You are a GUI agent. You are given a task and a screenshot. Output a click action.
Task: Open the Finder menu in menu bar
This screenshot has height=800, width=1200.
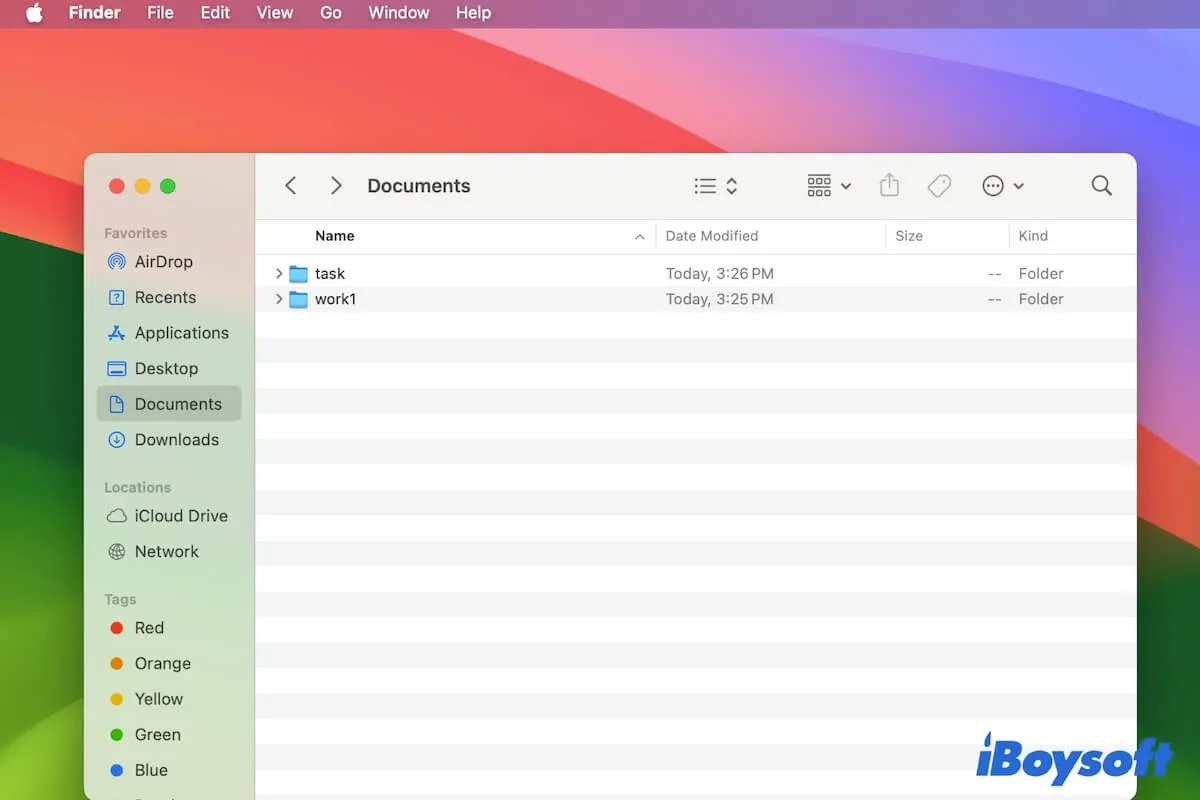tap(94, 13)
